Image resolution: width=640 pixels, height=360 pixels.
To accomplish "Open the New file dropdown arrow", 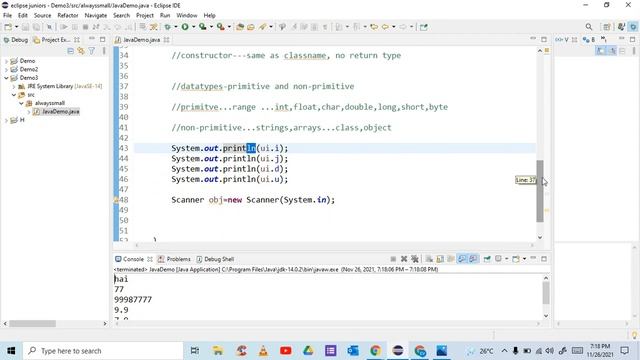I will coord(16,27).
